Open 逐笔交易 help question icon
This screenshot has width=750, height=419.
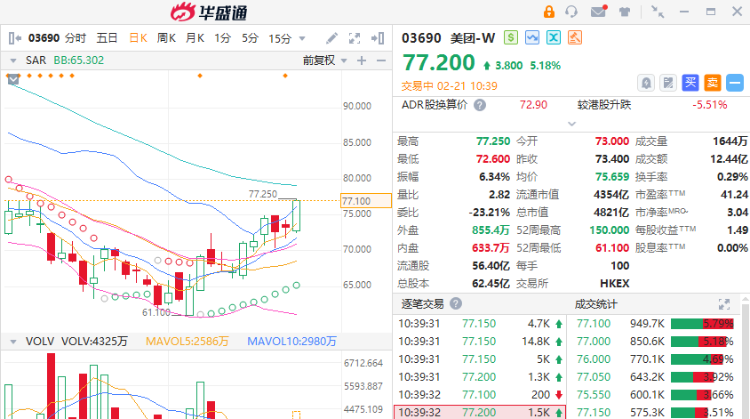click(x=456, y=303)
